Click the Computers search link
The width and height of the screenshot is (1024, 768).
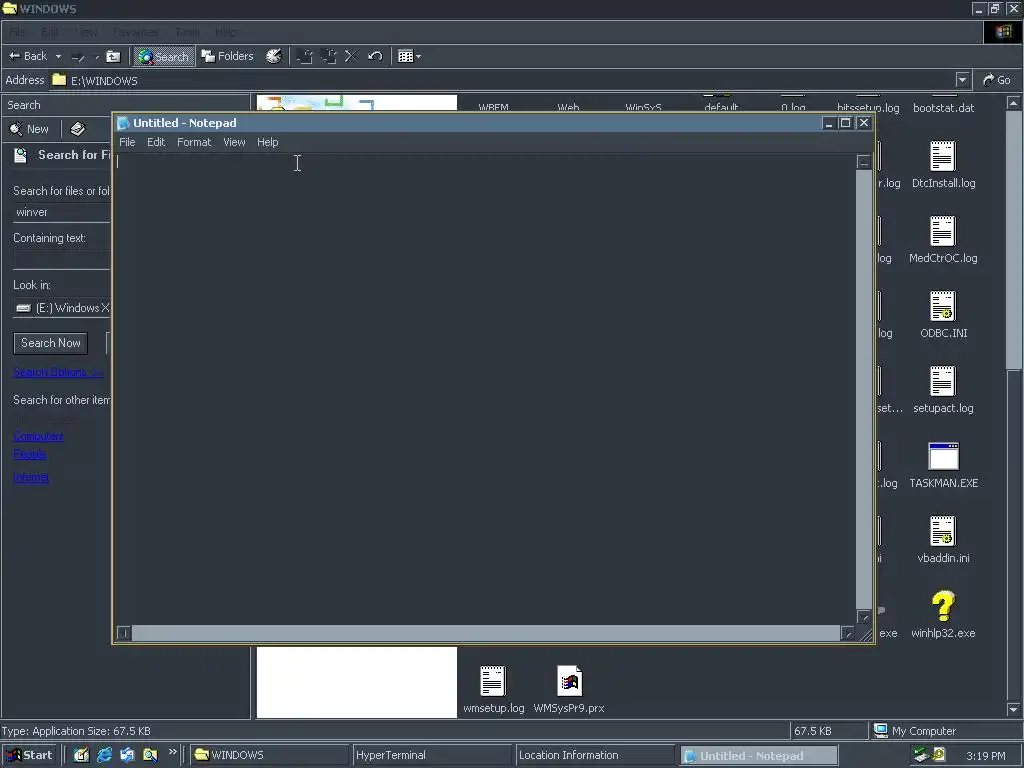pos(39,436)
